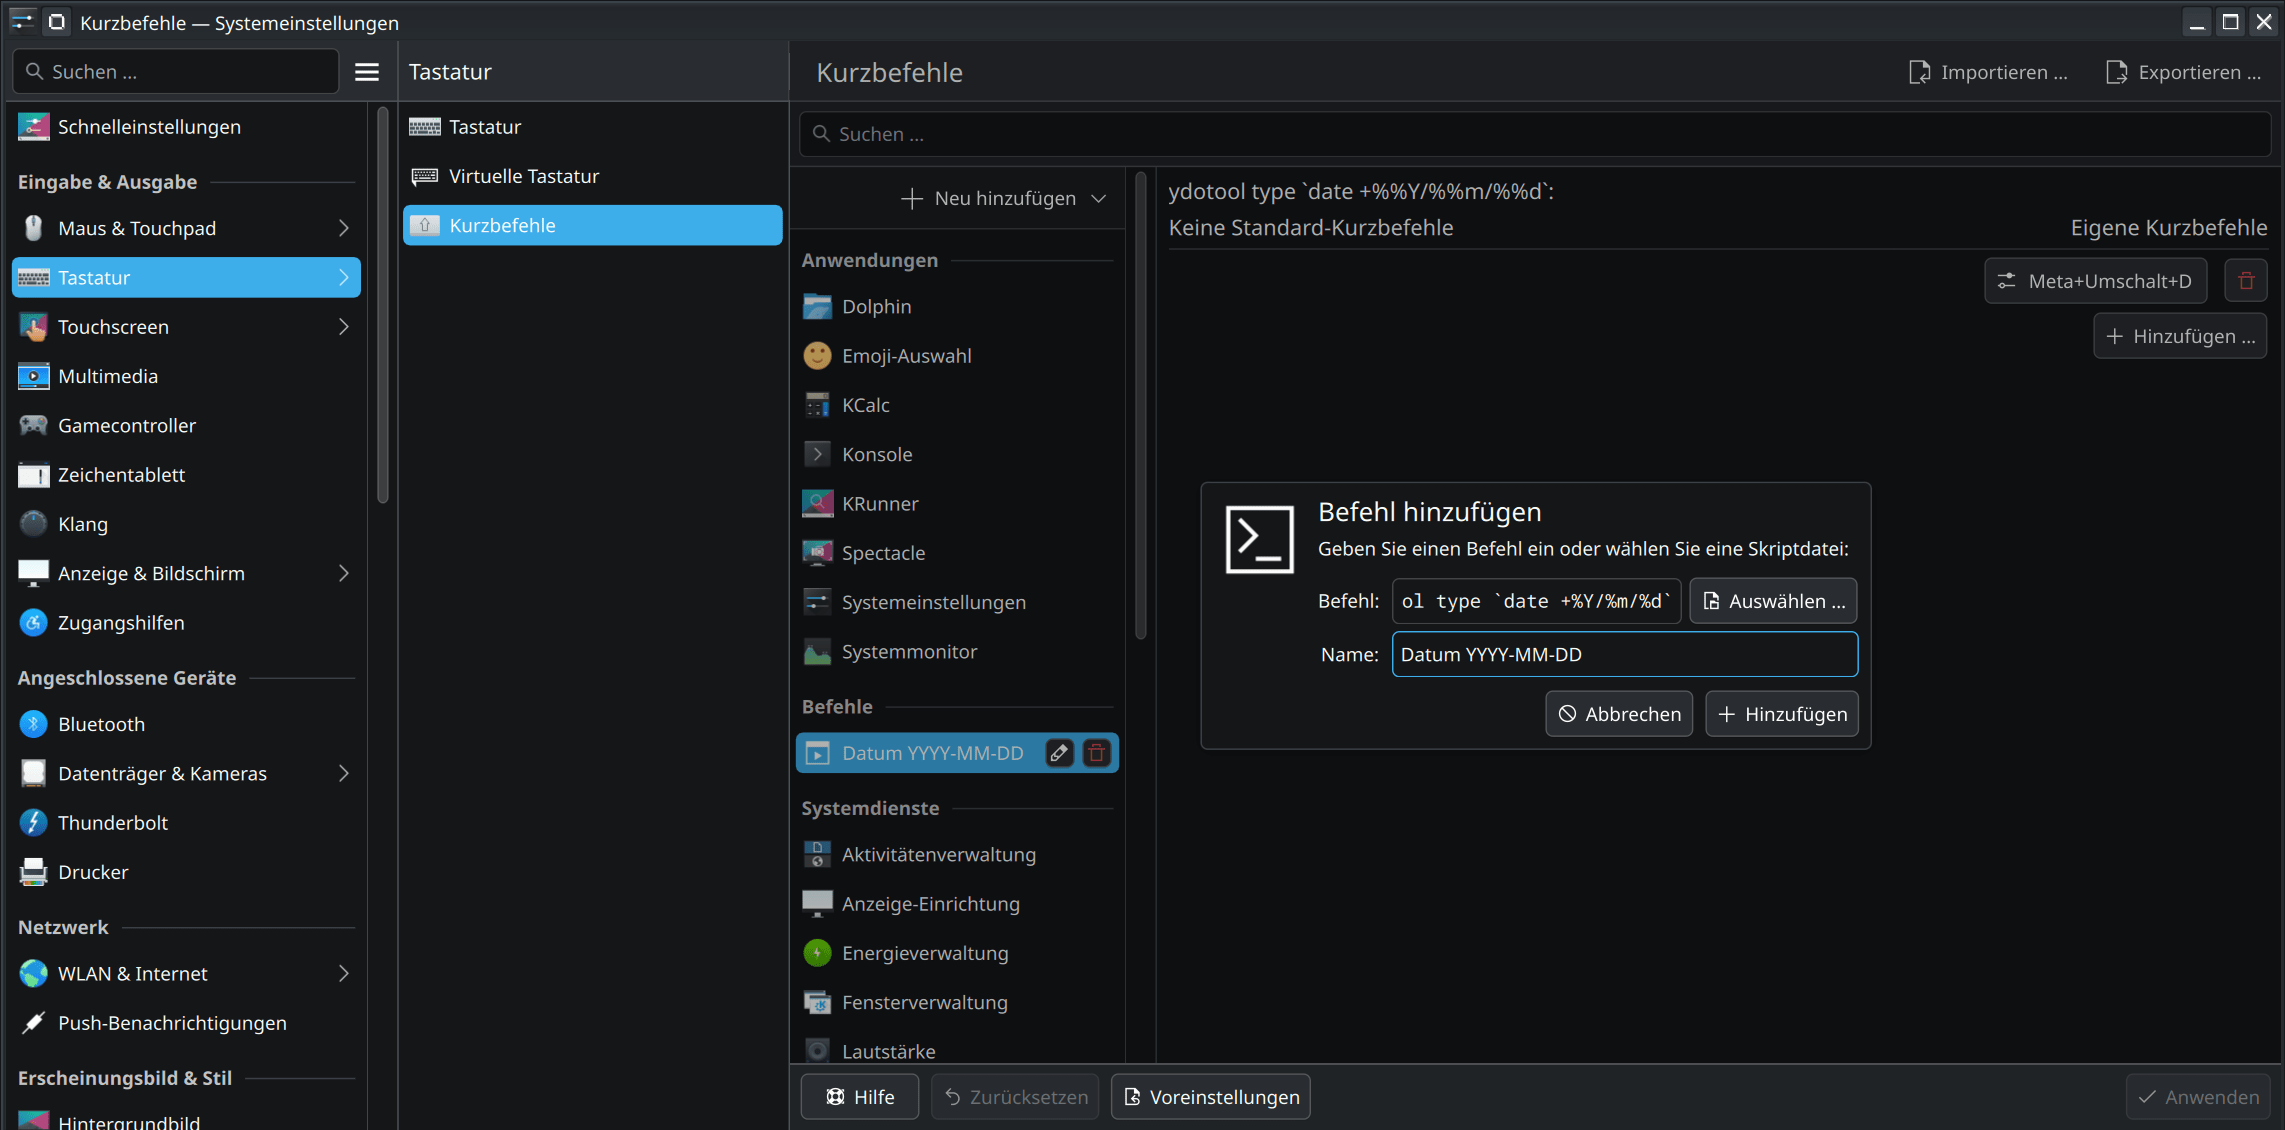2285x1130 pixels.
Task: Open Thunderbolt settings in the sidebar
Action: pos(112,823)
